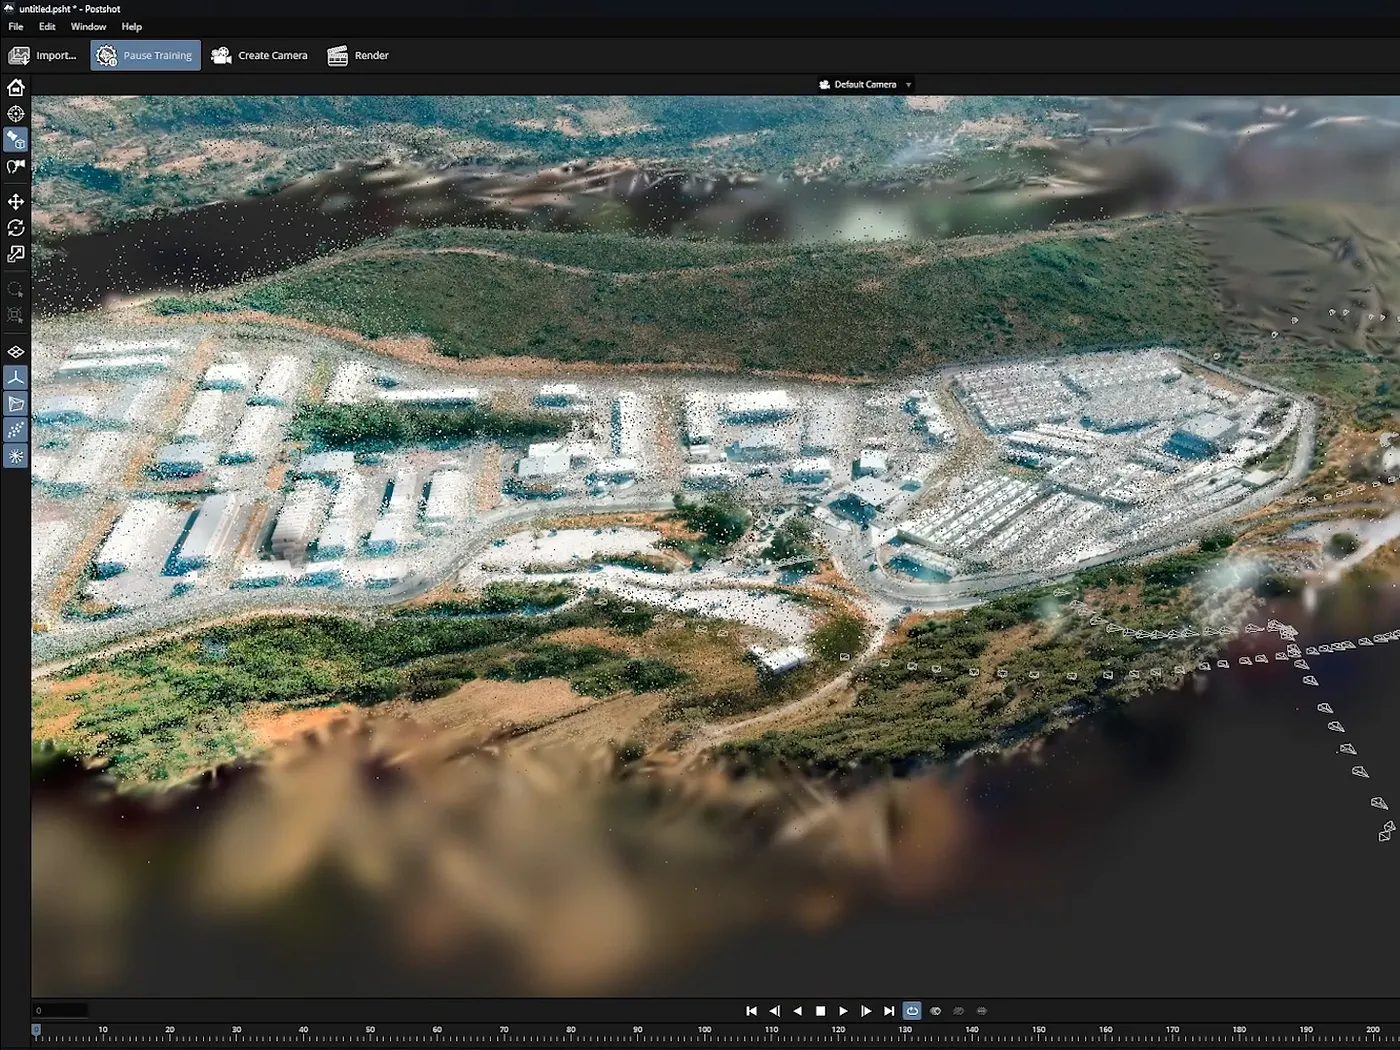This screenshot has height=1050, width=1400.
Task: Click the Render button
Action: coord(358,56)
